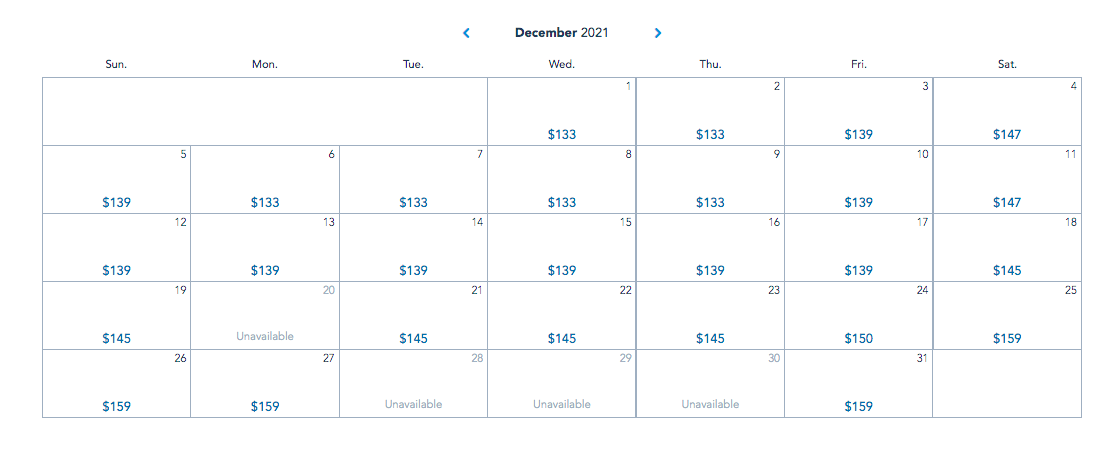Click the unavailable December 29 cell
The width and height of the screenshot is (1105, 454).
pos(562,384)
